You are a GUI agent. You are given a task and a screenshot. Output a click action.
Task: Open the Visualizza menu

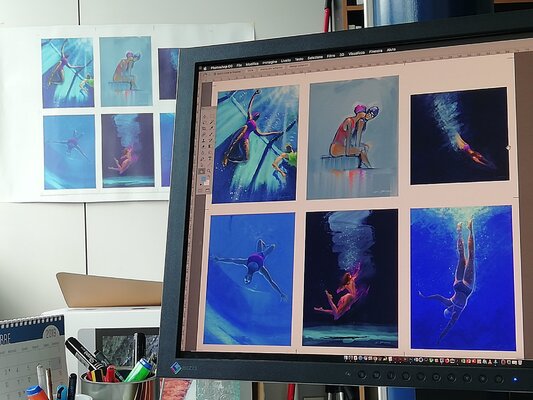[357, 53]
